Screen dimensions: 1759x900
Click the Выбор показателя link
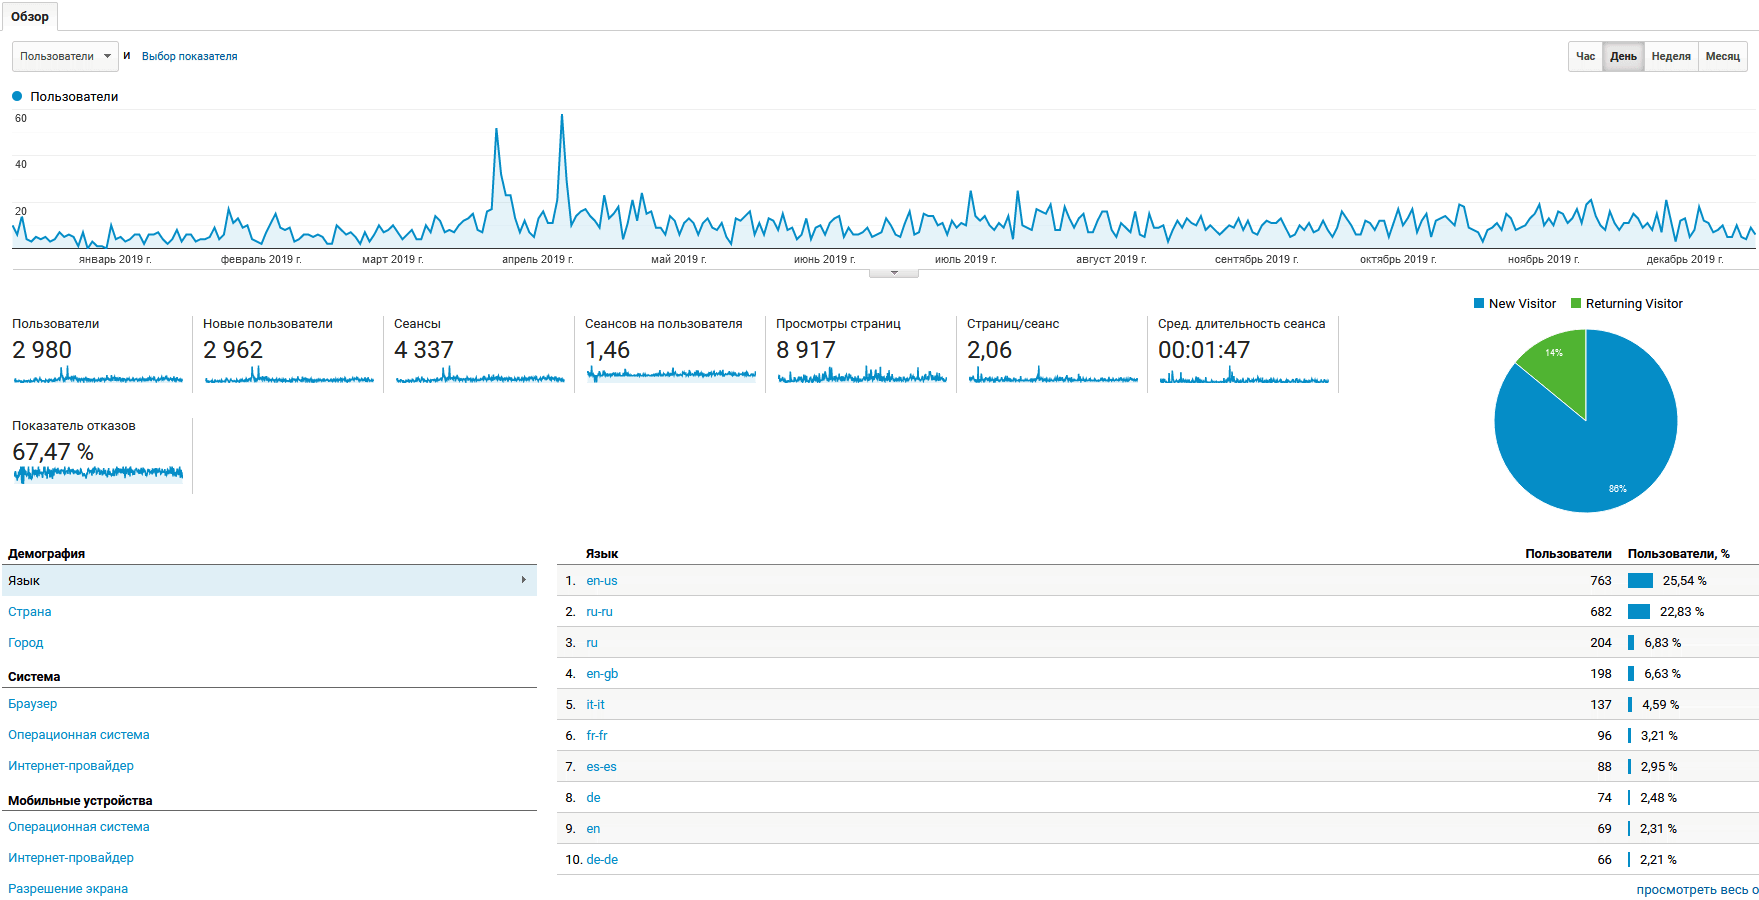click(x=189, y=56)
